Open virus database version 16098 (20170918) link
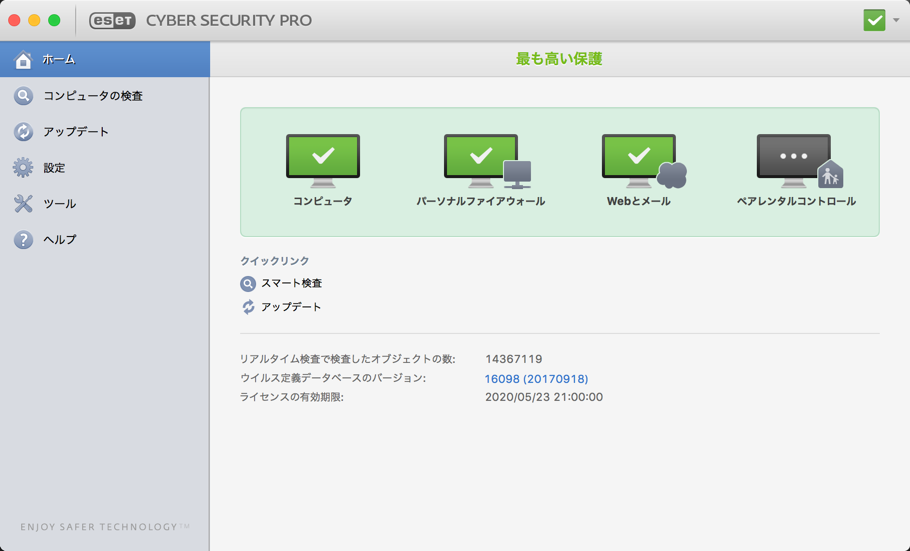This screenshot has width=910, height=551. pyautogui.click(x=536, y=379)
